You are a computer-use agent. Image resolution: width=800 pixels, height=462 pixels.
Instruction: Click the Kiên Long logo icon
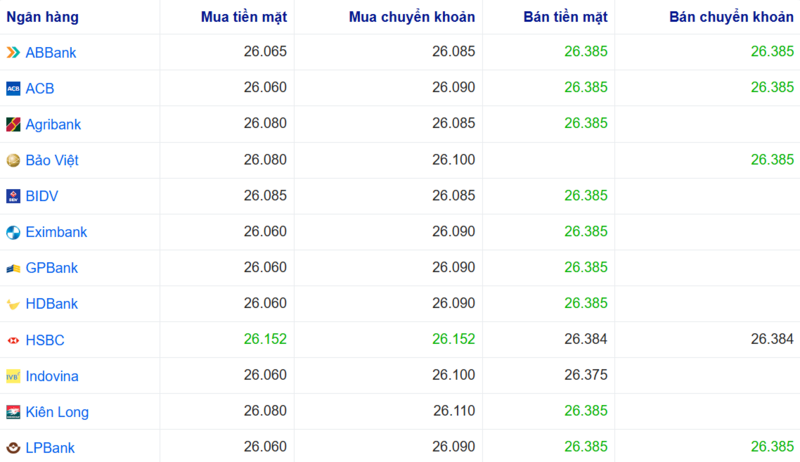(13, 412)
